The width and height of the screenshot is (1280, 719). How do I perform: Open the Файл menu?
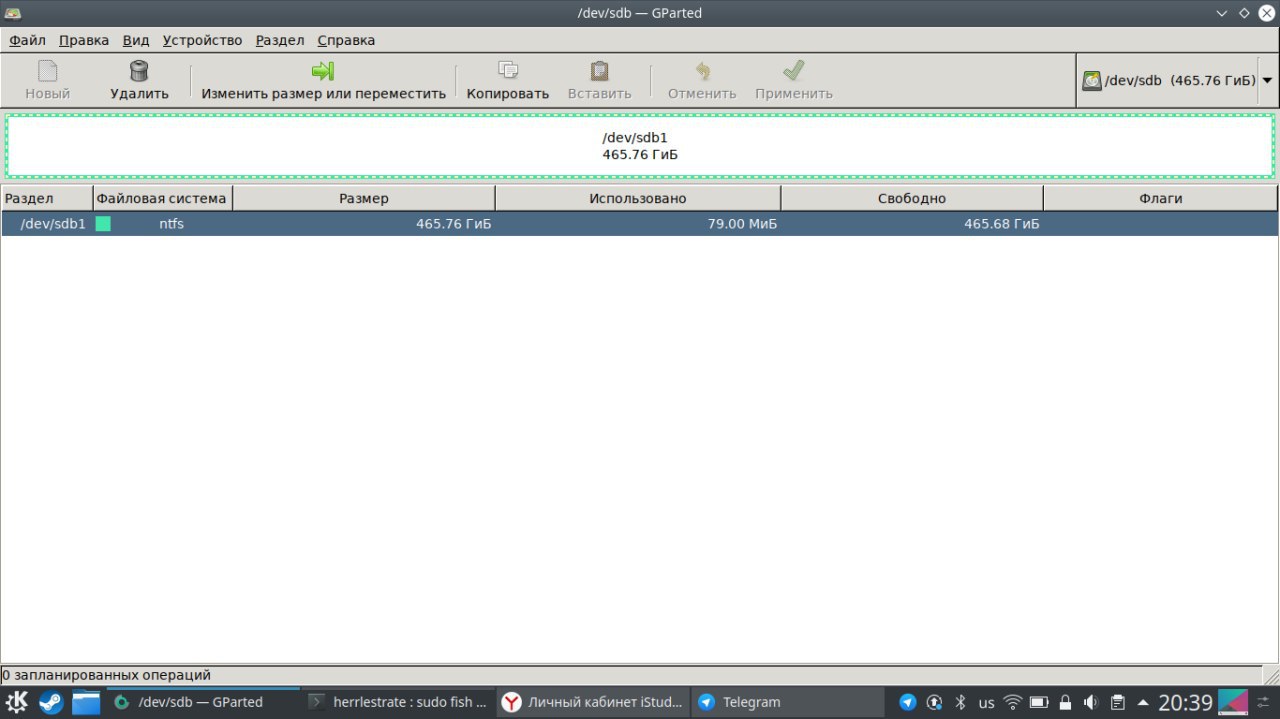28,40
